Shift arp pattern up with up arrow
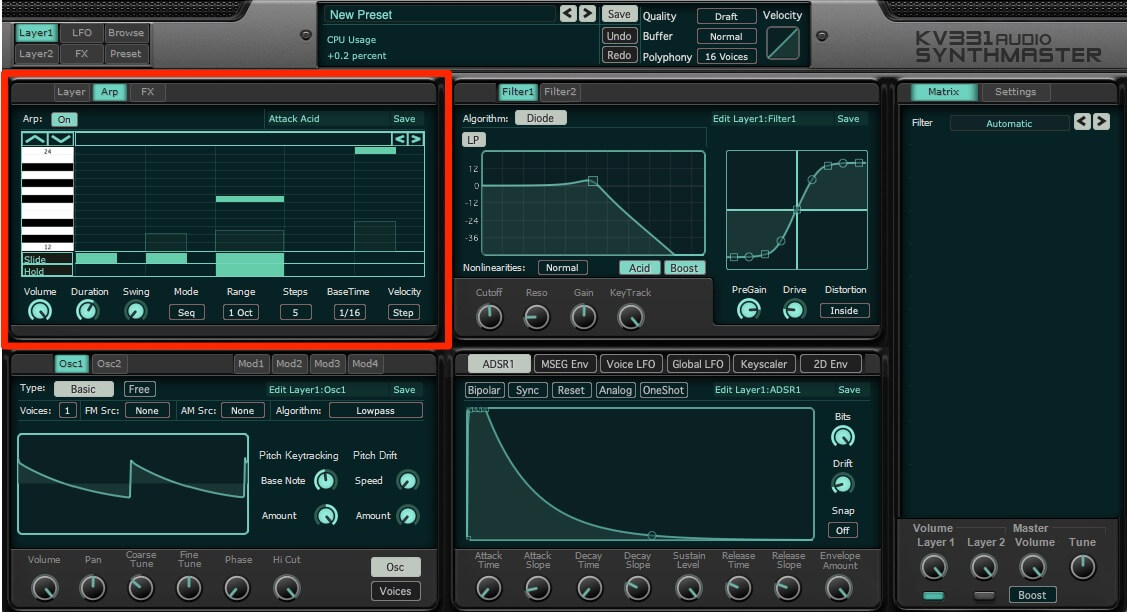Viewport: 1127px width, 612px height. point(34,139)
